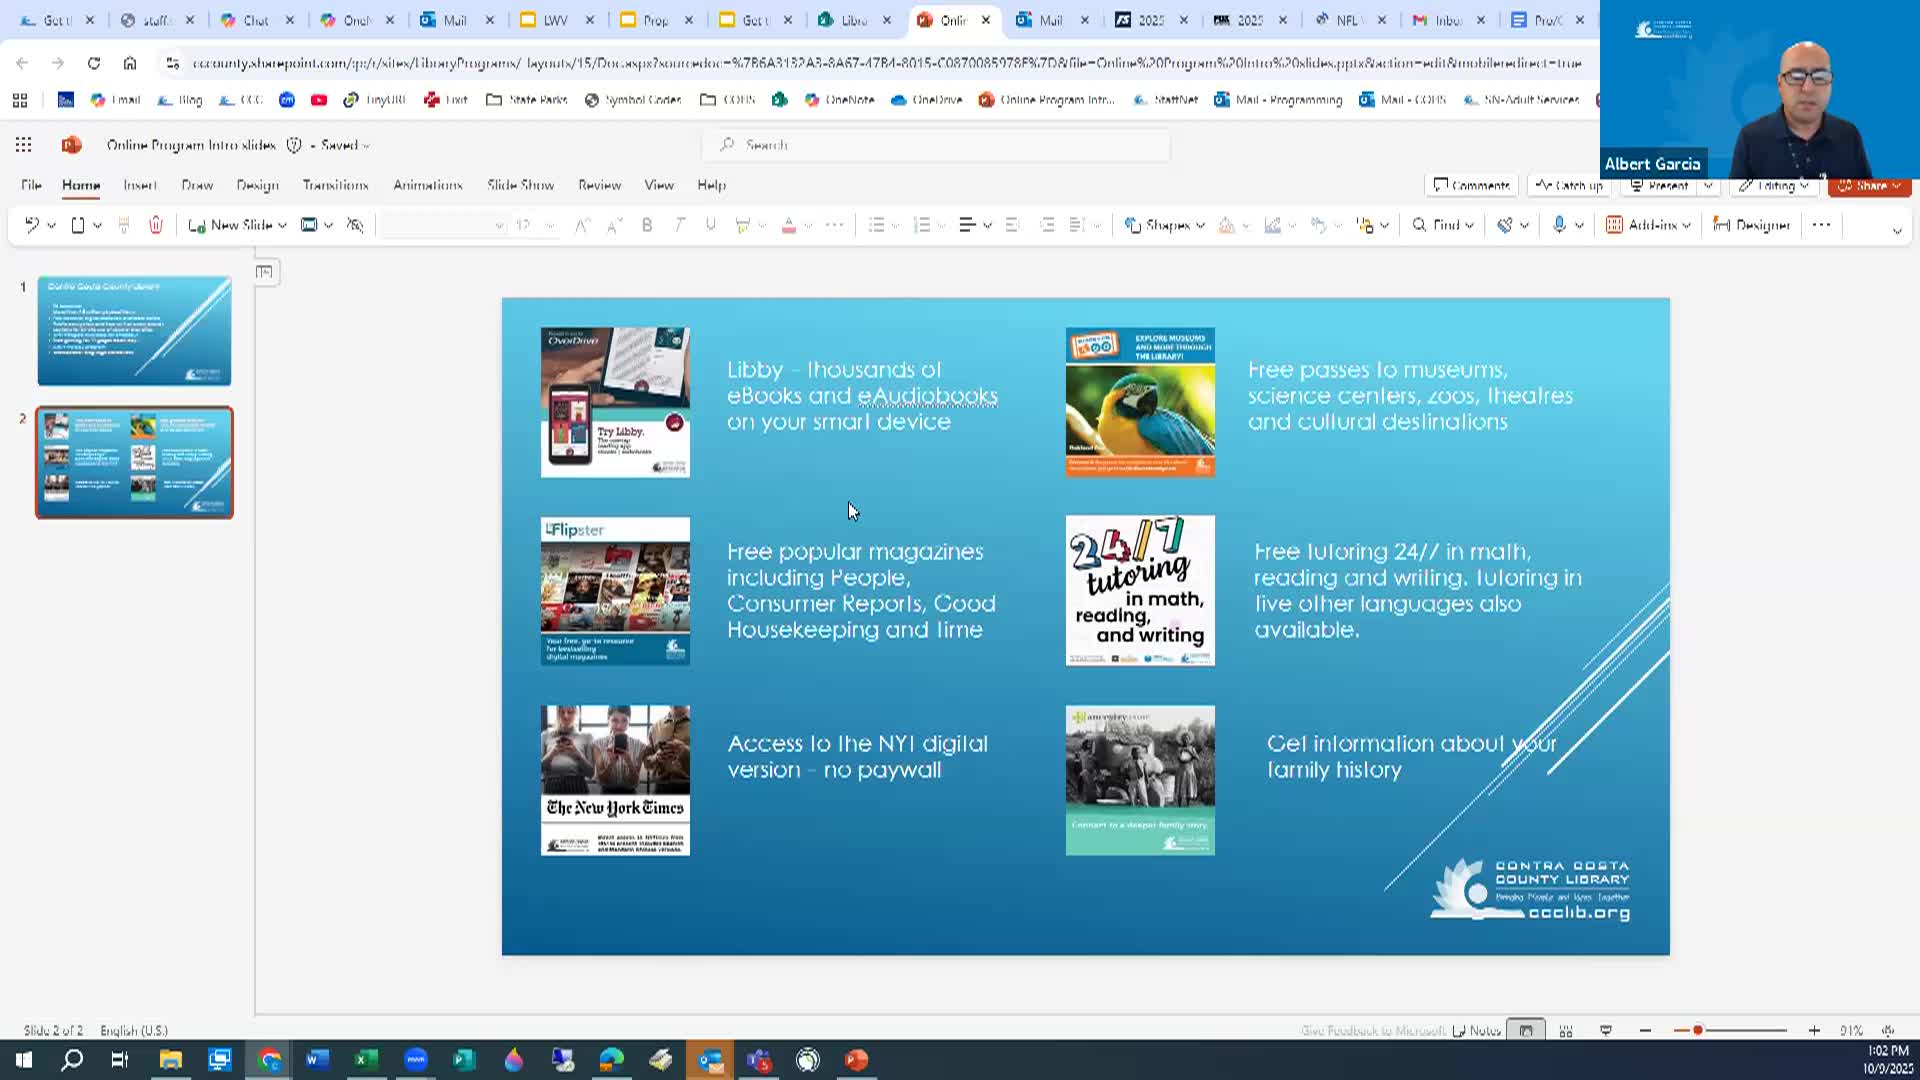Open the Slide Show ribbon tab
Screen dimensions: 1920x1080
(520, 185)
